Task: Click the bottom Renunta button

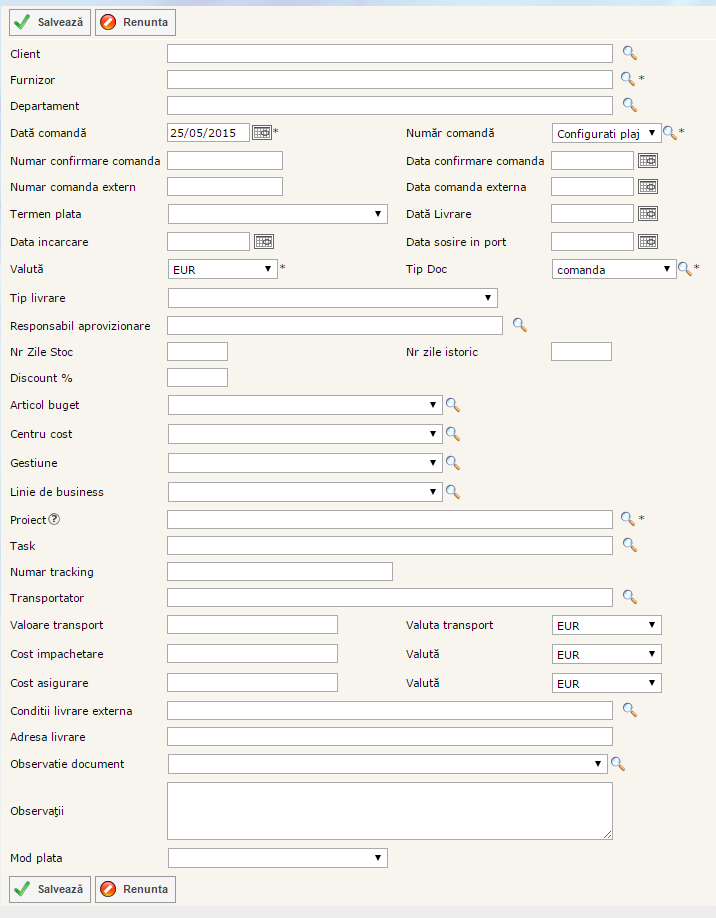Action: [x=135, y=888]
